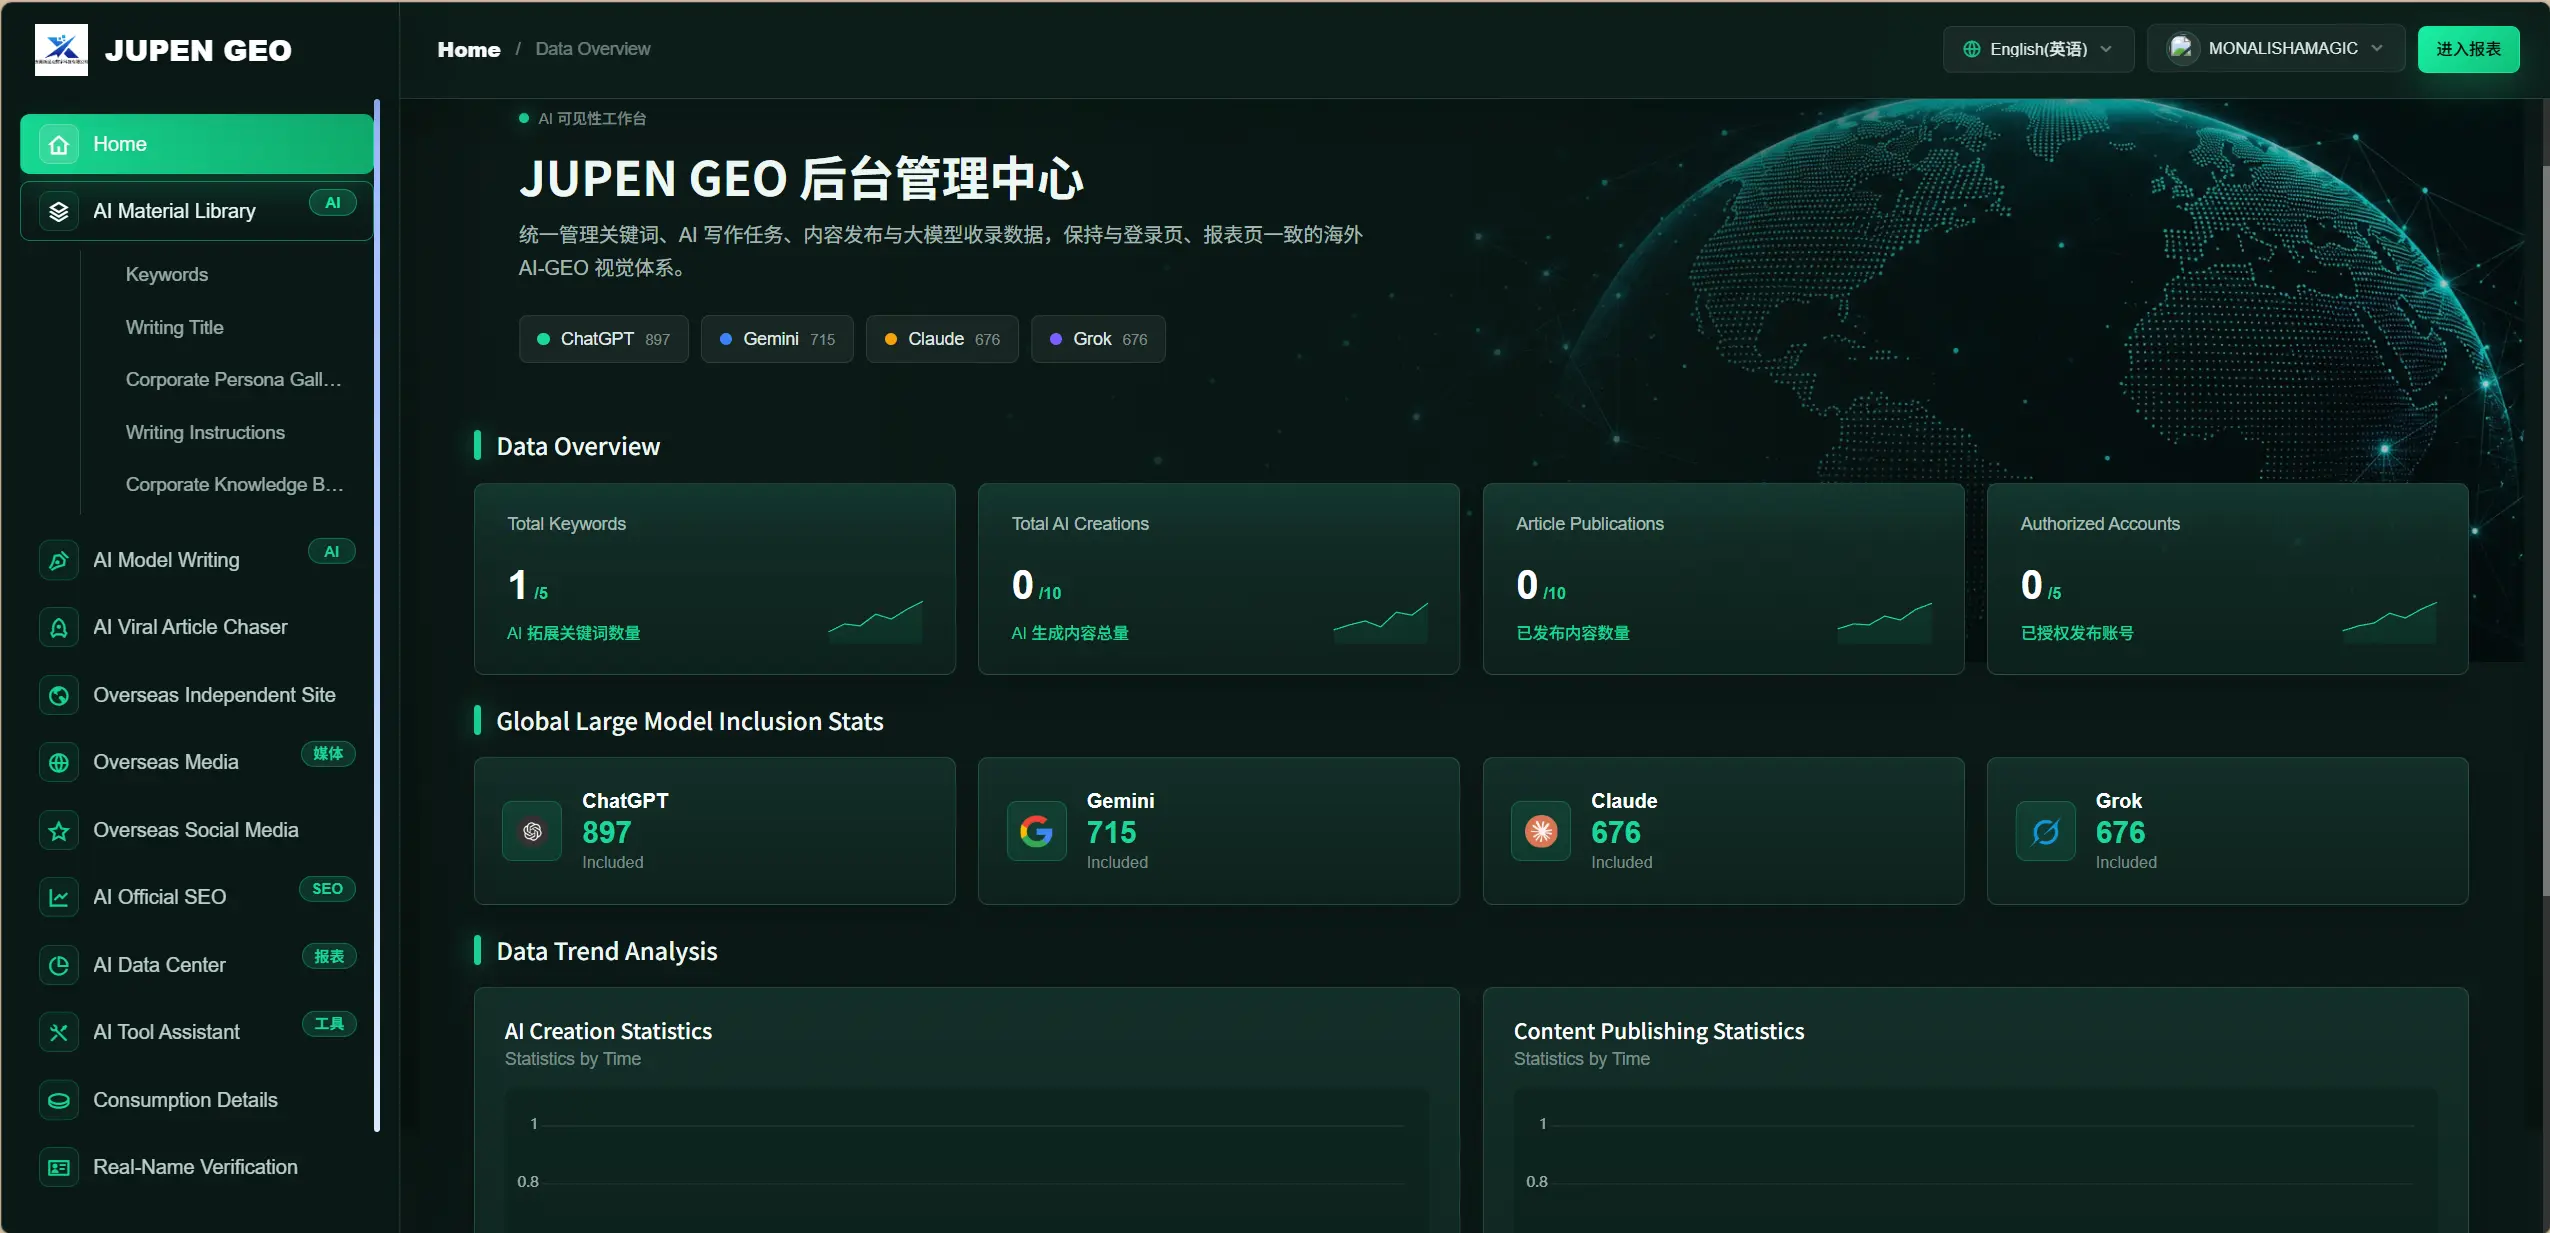The width and height of the screenshot is (2550, 1233).
Task: Open the MONALISHAMAGIC account dropdown
Action: (2275, 49)
